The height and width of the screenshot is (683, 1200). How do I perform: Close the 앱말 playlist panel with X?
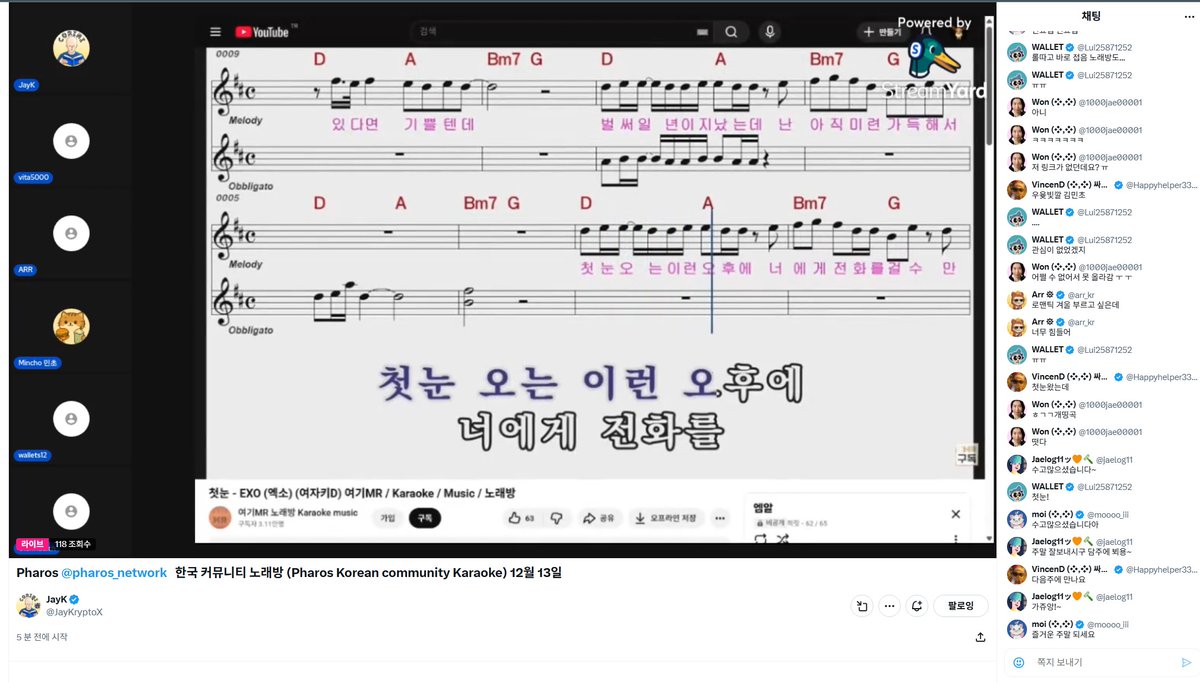955,514
